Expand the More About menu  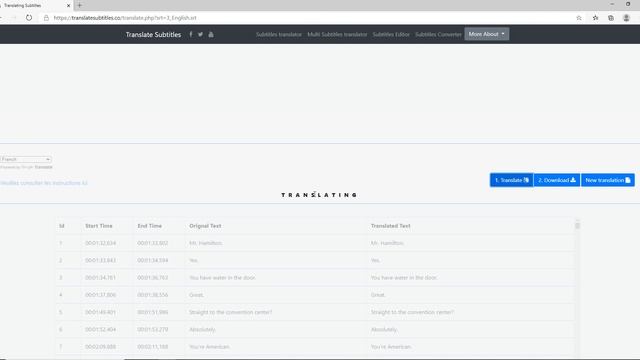(487, 34)
